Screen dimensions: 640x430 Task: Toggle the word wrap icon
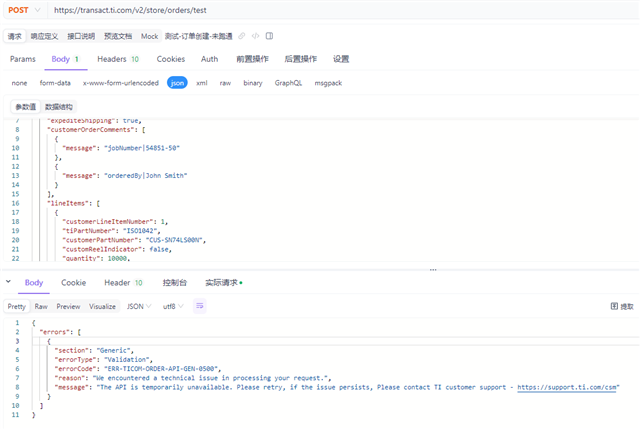[200, 306]
